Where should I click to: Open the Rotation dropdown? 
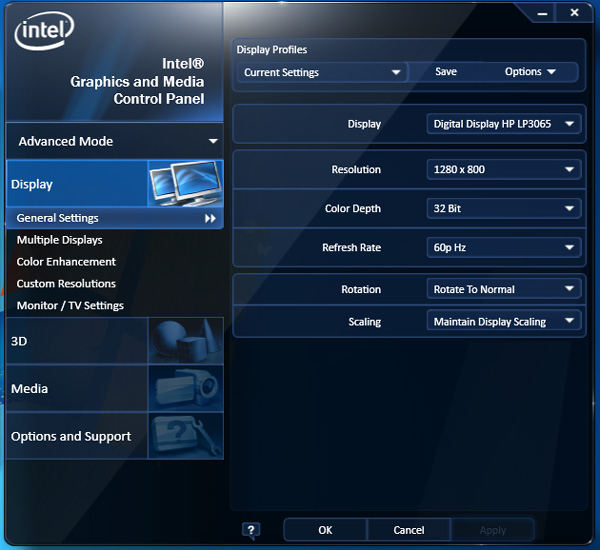(x=504, y=289)
